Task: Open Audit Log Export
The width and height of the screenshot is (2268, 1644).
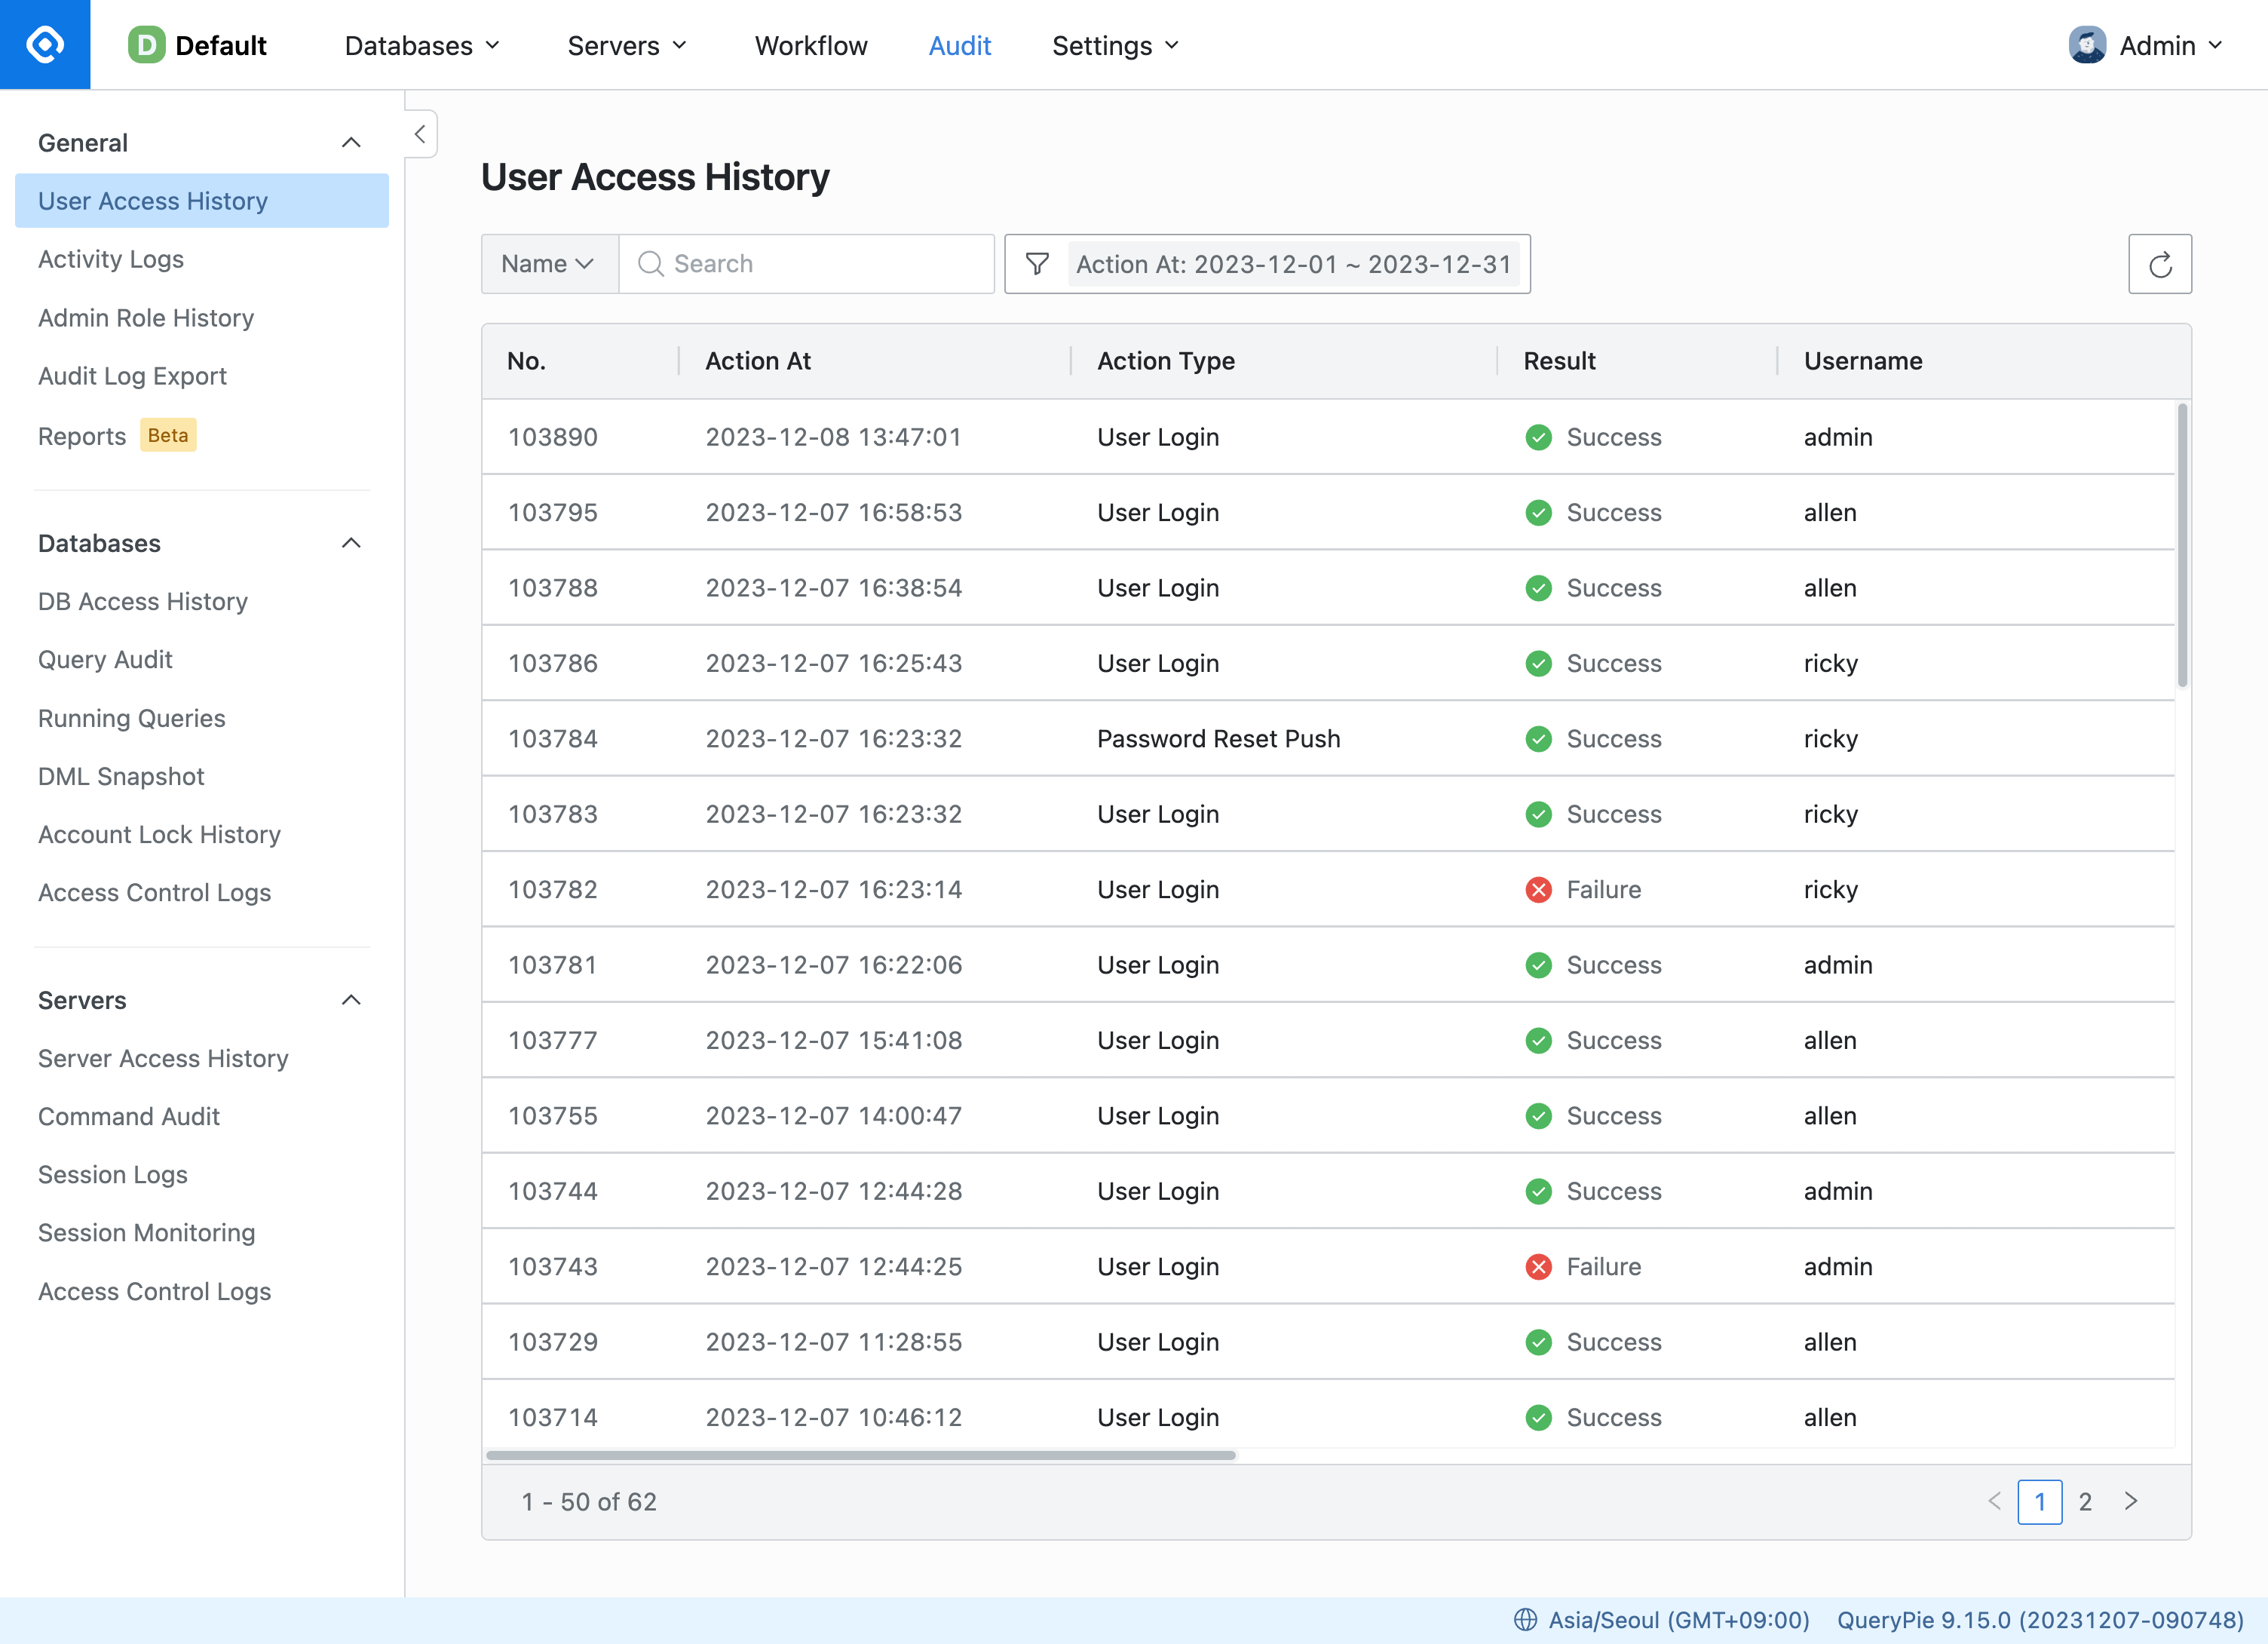Action: tap(132, 376)
